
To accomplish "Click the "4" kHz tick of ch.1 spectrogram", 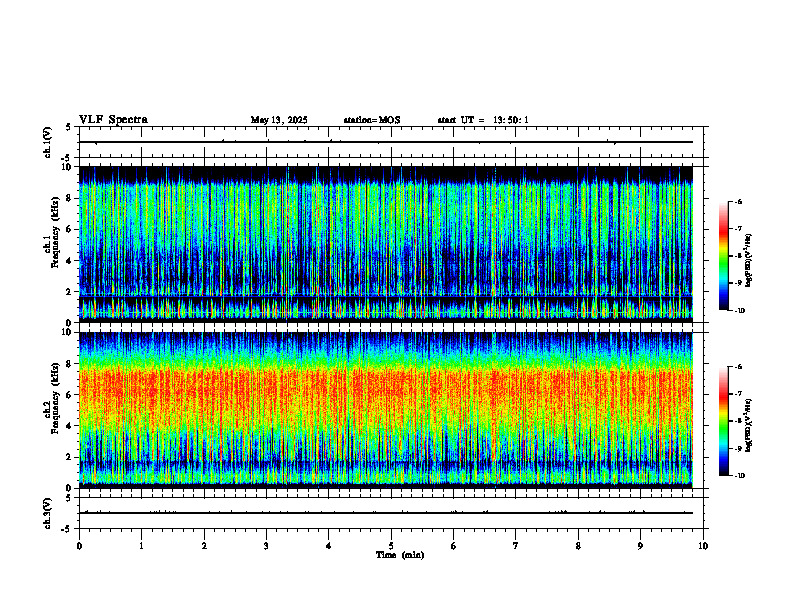I will coord(70,261).
